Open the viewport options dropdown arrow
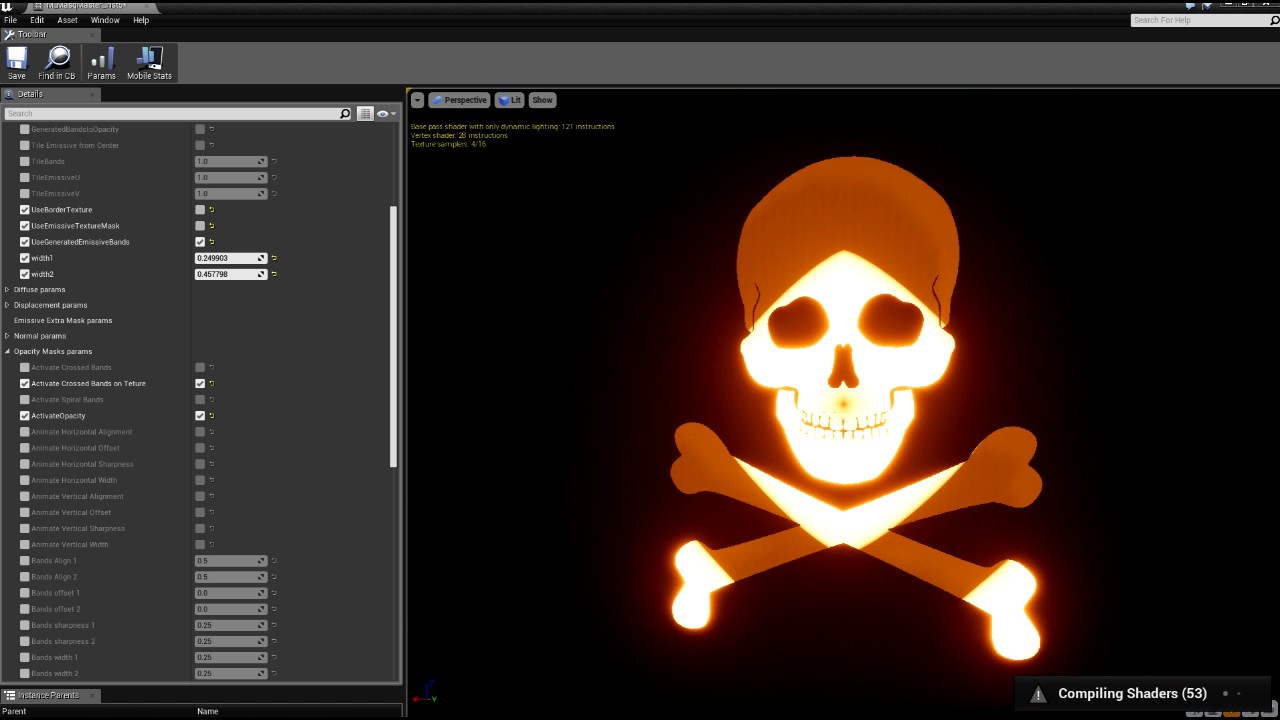Viewport: 1280px width, 720px height. [x=417, y=100]
